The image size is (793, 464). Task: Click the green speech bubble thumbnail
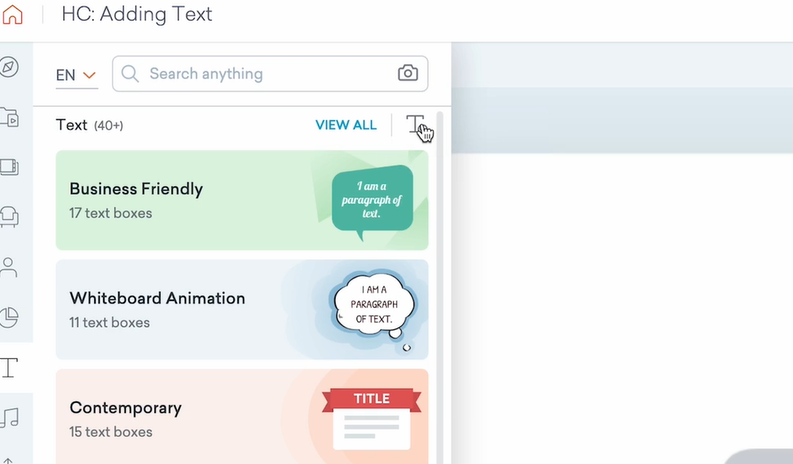tap(372, 197)
